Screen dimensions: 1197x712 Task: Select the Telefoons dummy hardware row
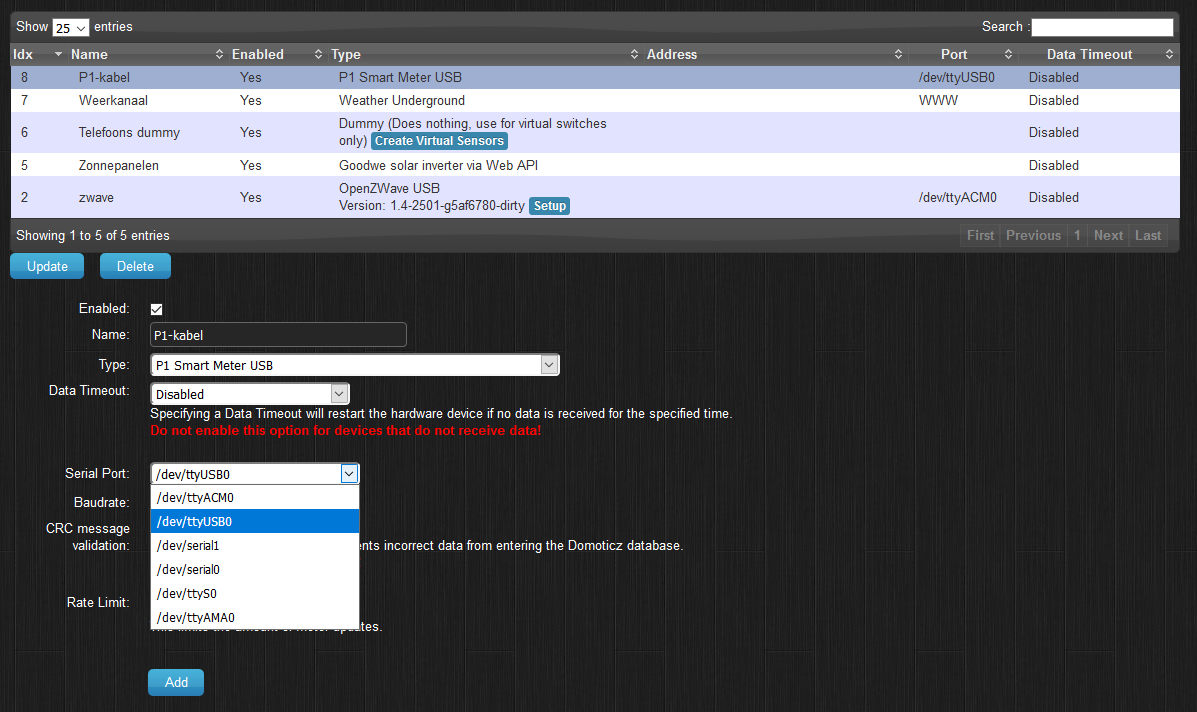[x=595, y=133]
